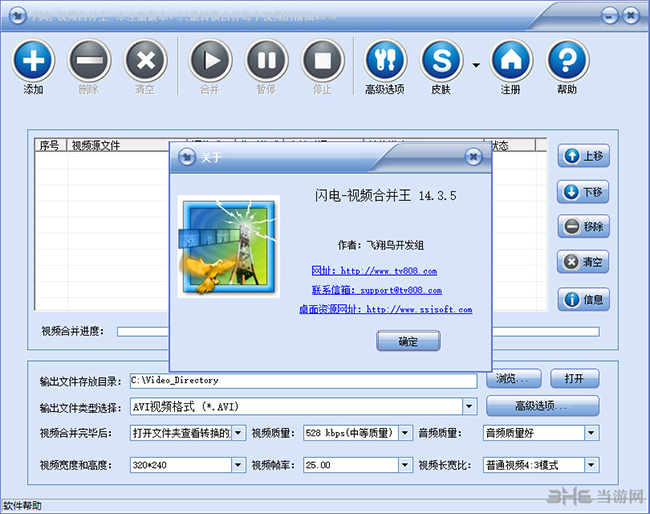
Task: Click the support@tv808.com email link
Action: pos(377,290)
